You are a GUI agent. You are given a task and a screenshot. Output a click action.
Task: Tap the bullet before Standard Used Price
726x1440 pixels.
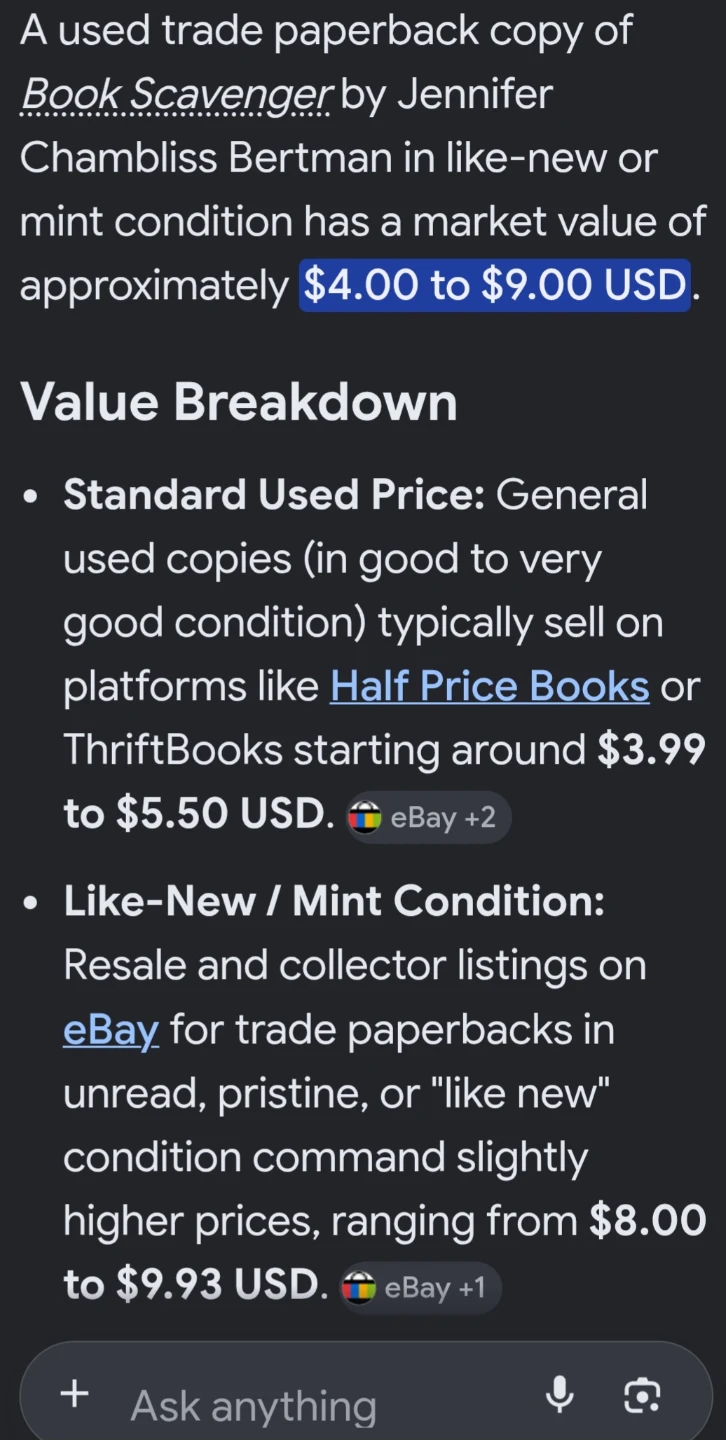(x=34, y=496)
